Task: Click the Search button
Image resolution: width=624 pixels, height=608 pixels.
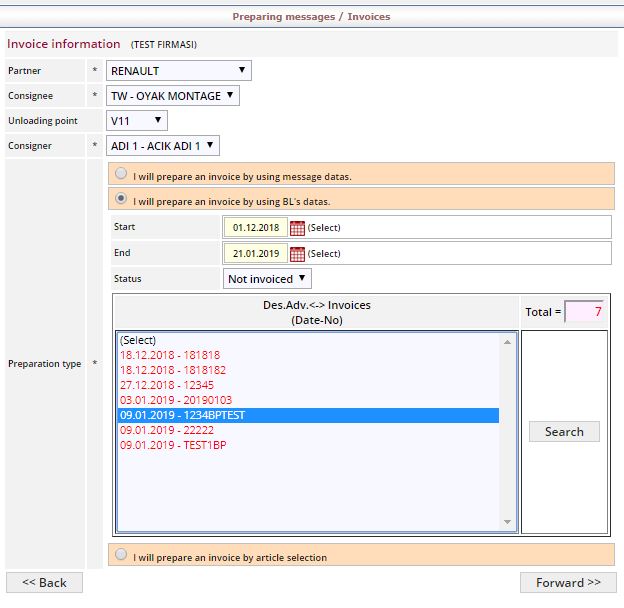Action: pyautogui.click(x=564, y=431)
